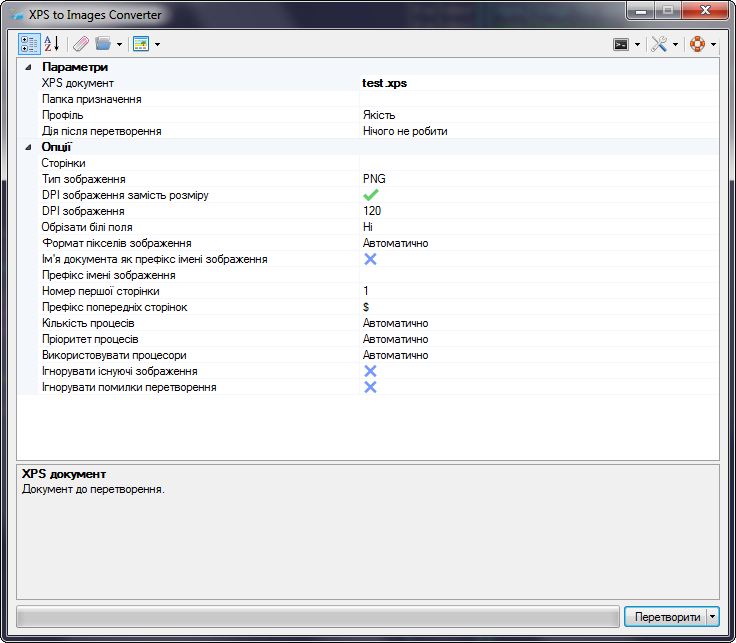Viewport: 736px width, 643px height.
Task: Click the command line console icon
Action: click(x=621, y=45)
